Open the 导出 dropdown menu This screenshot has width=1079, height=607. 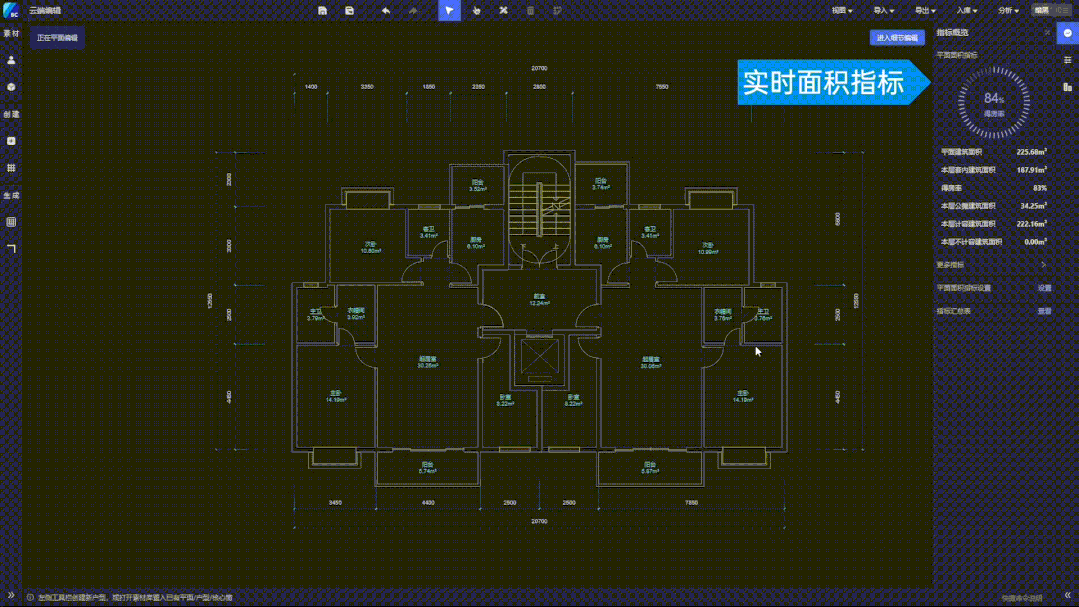(x=924, y=10)
